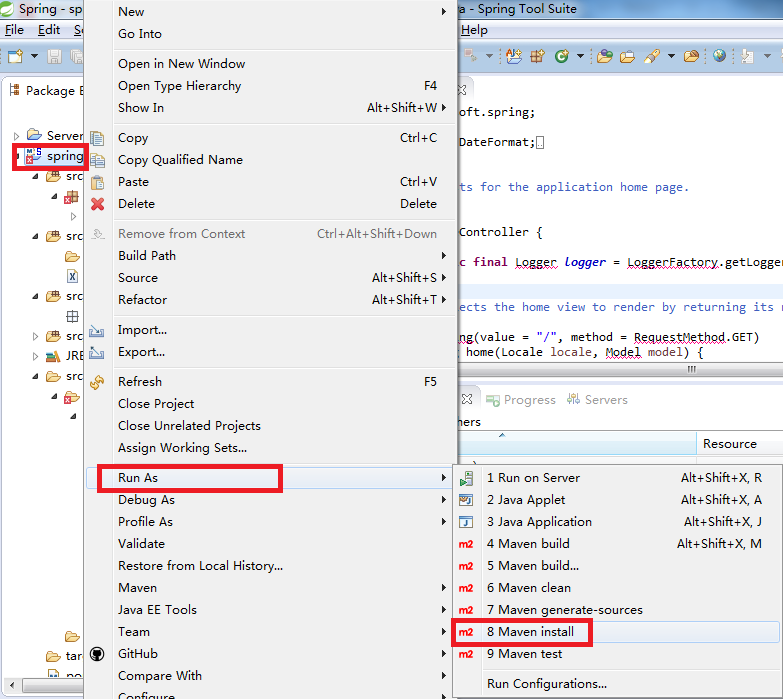Click the m2 icon beside Maven test
This screenshot has height=699, width=783.
point(466,654)
